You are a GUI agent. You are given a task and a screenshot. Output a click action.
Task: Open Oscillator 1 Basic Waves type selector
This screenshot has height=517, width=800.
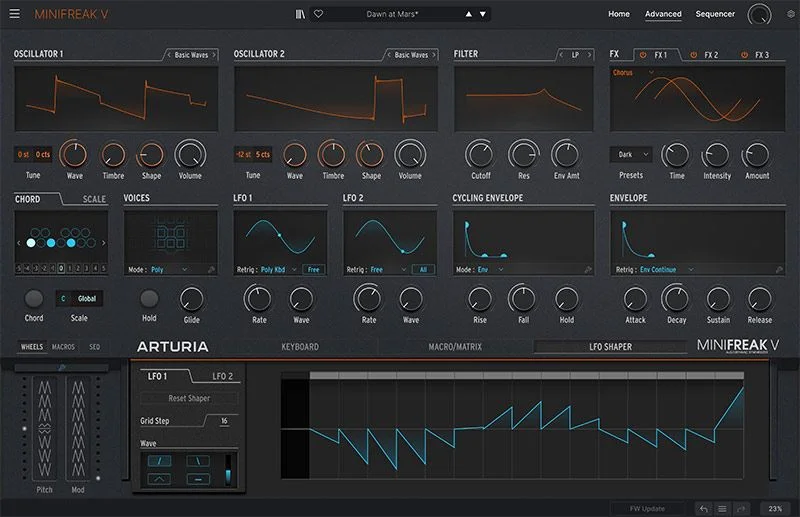[191, 55]
